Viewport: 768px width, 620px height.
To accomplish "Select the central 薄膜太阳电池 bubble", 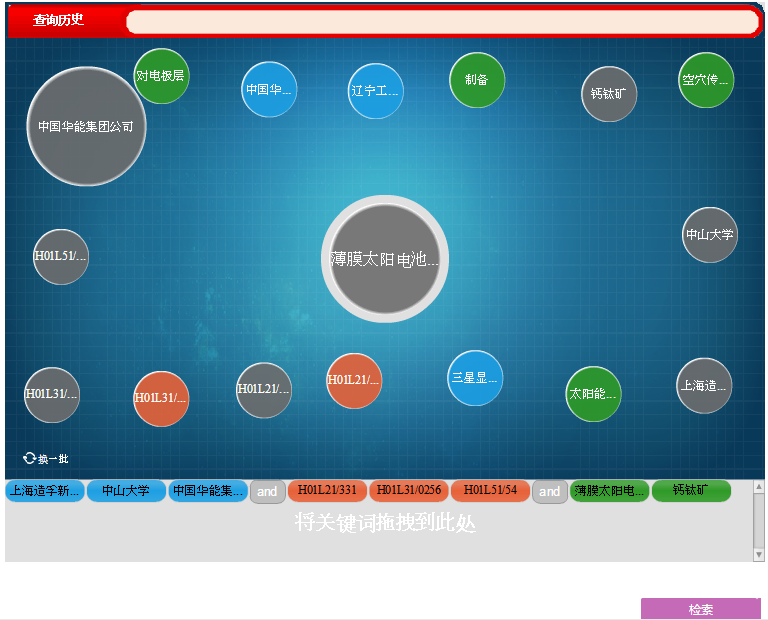I will (x=385, y=259).
